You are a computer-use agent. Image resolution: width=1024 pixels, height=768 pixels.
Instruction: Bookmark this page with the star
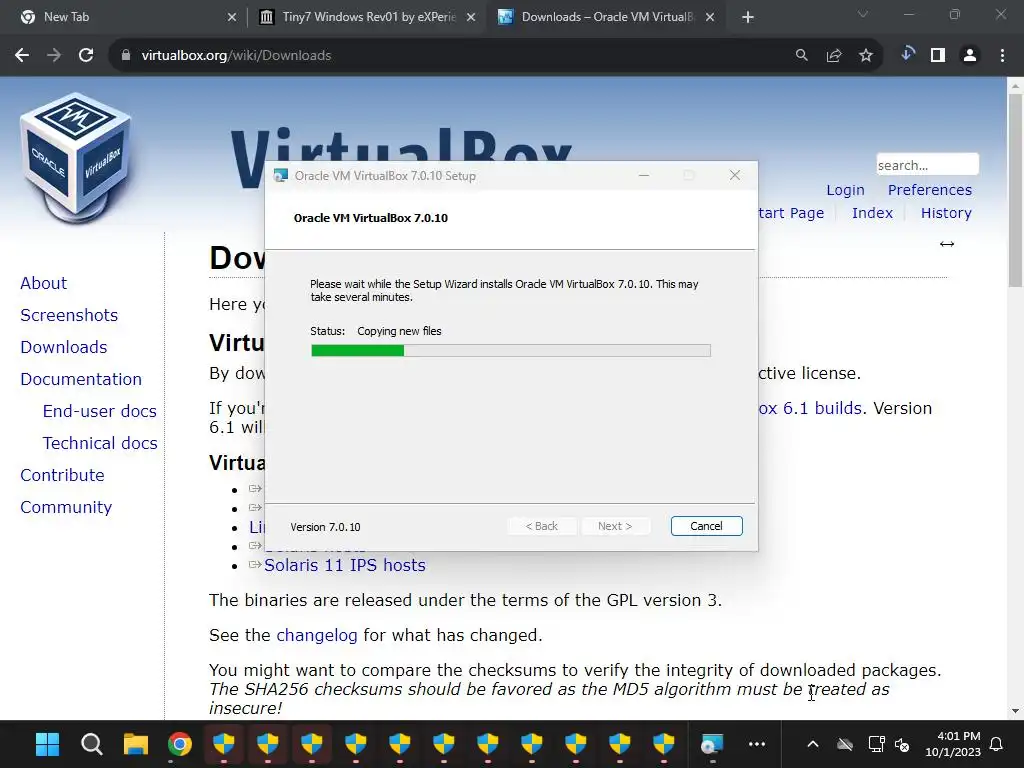(866, 56)
